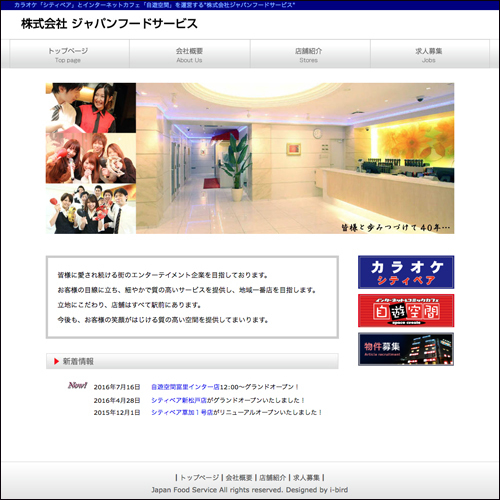Click the 株式会社 ジャパンフードサービス site title
Viewport: 500px width, 500px height.
pyautogui.click(x=109, y=24)
